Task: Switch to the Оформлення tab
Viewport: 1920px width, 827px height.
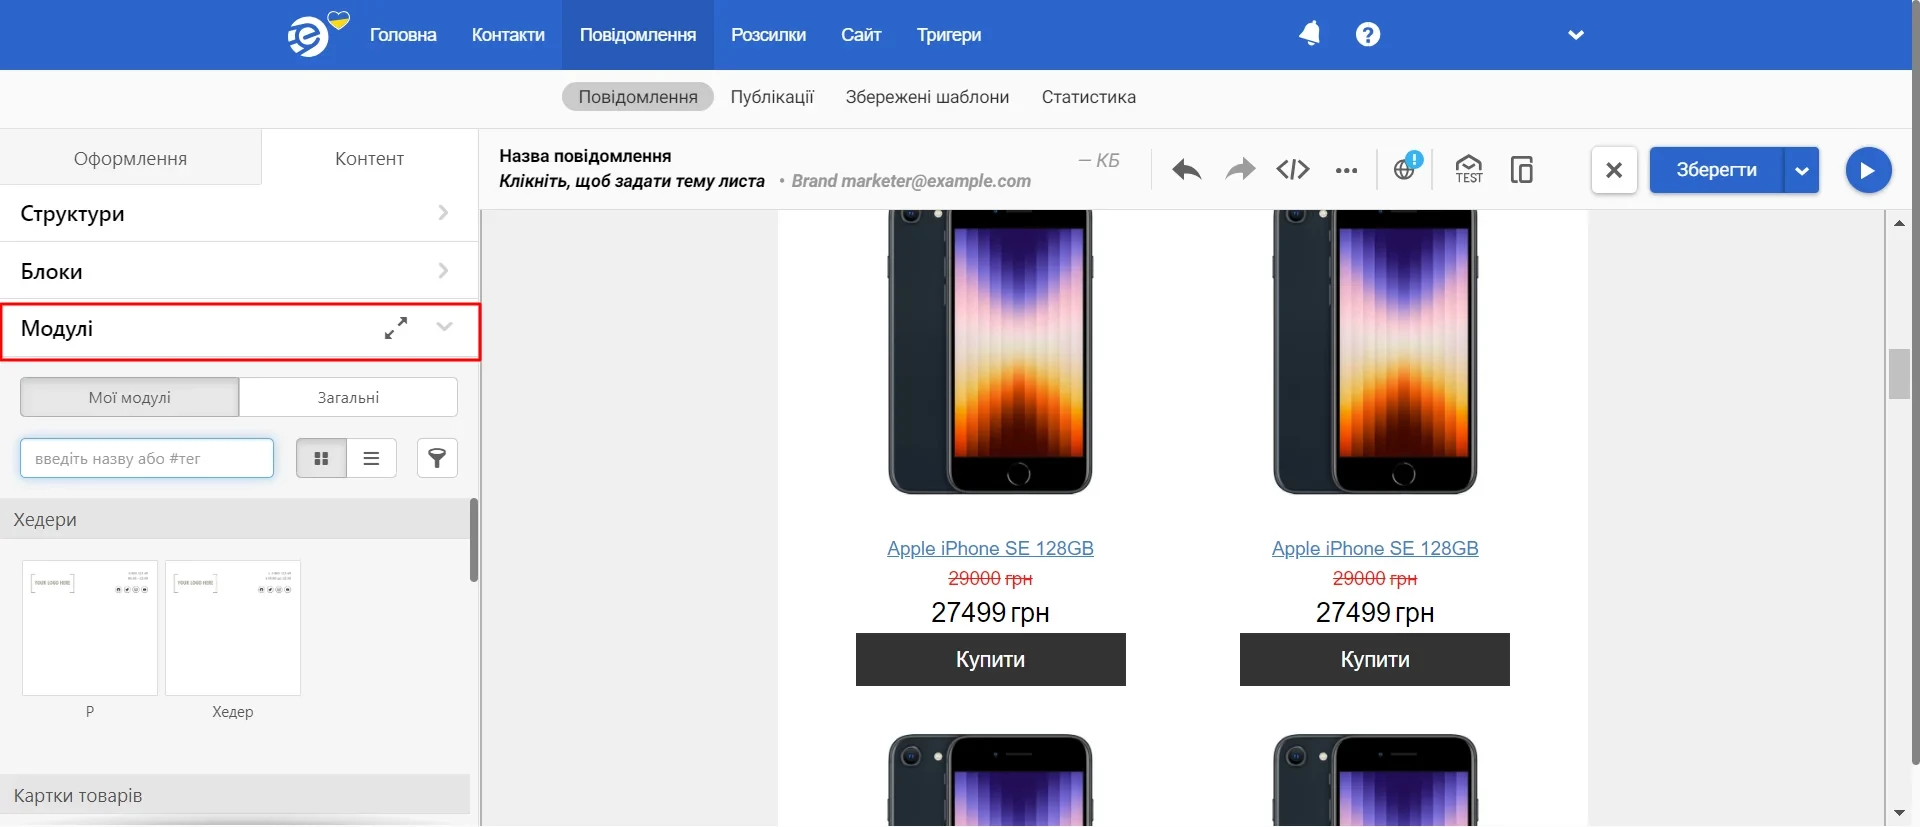Action: 130,158
